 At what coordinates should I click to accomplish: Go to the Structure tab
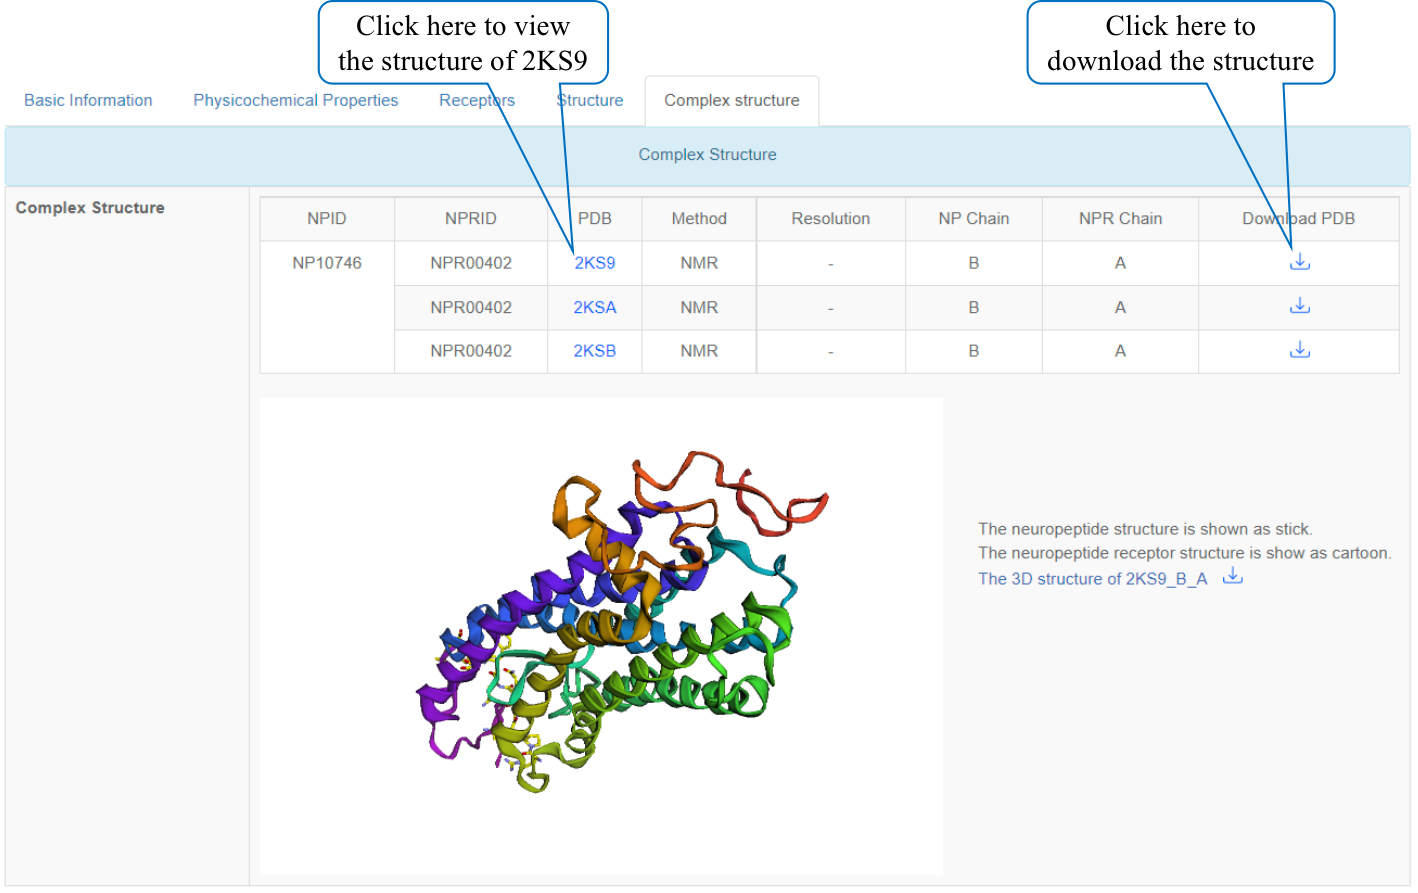(x=590, y=100)
